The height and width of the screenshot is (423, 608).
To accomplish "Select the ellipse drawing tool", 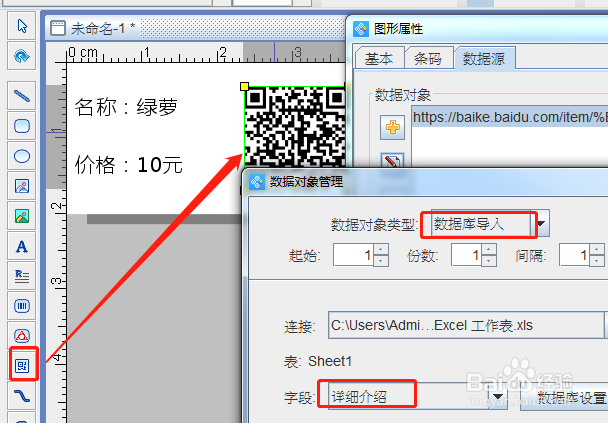I will pos(22,156).
